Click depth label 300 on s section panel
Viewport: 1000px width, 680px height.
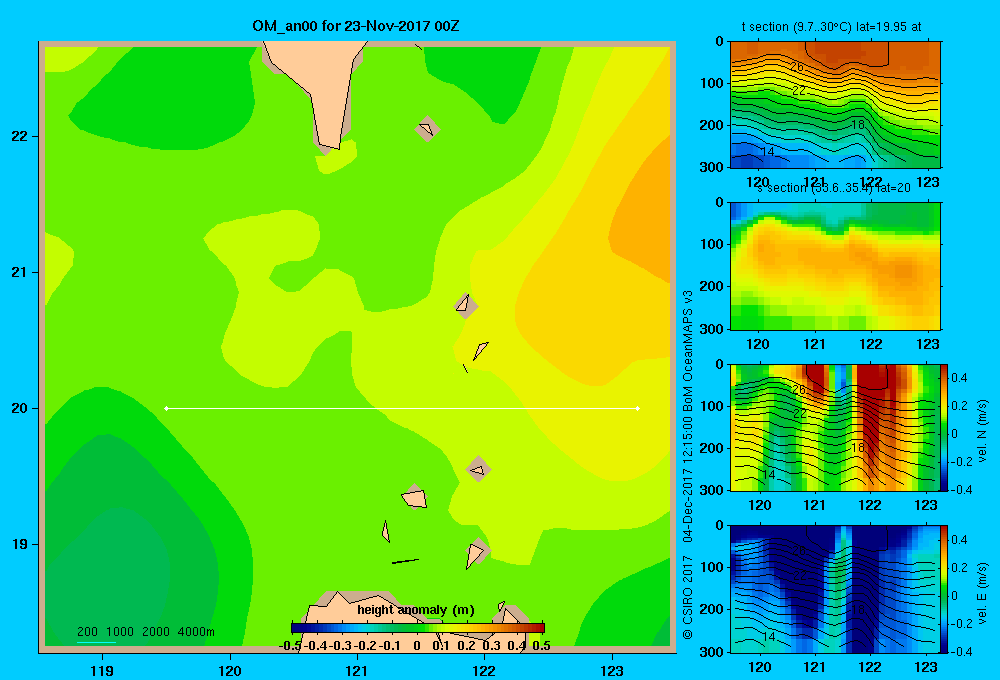pyautogui.click(x=712, y=329)
